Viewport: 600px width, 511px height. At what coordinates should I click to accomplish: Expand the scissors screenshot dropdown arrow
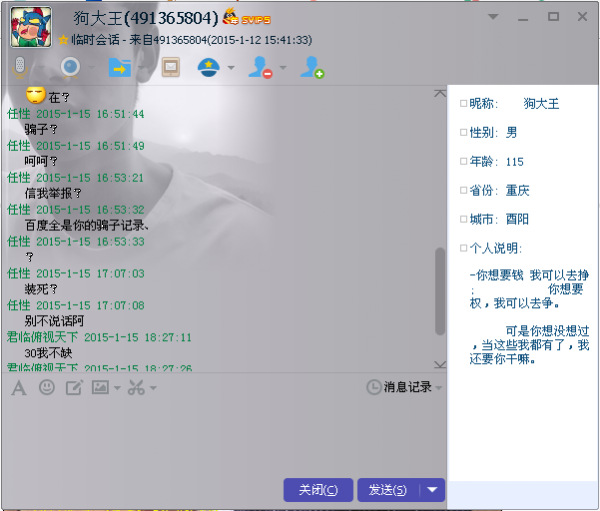pyautogui.click(x=153, y=388)
